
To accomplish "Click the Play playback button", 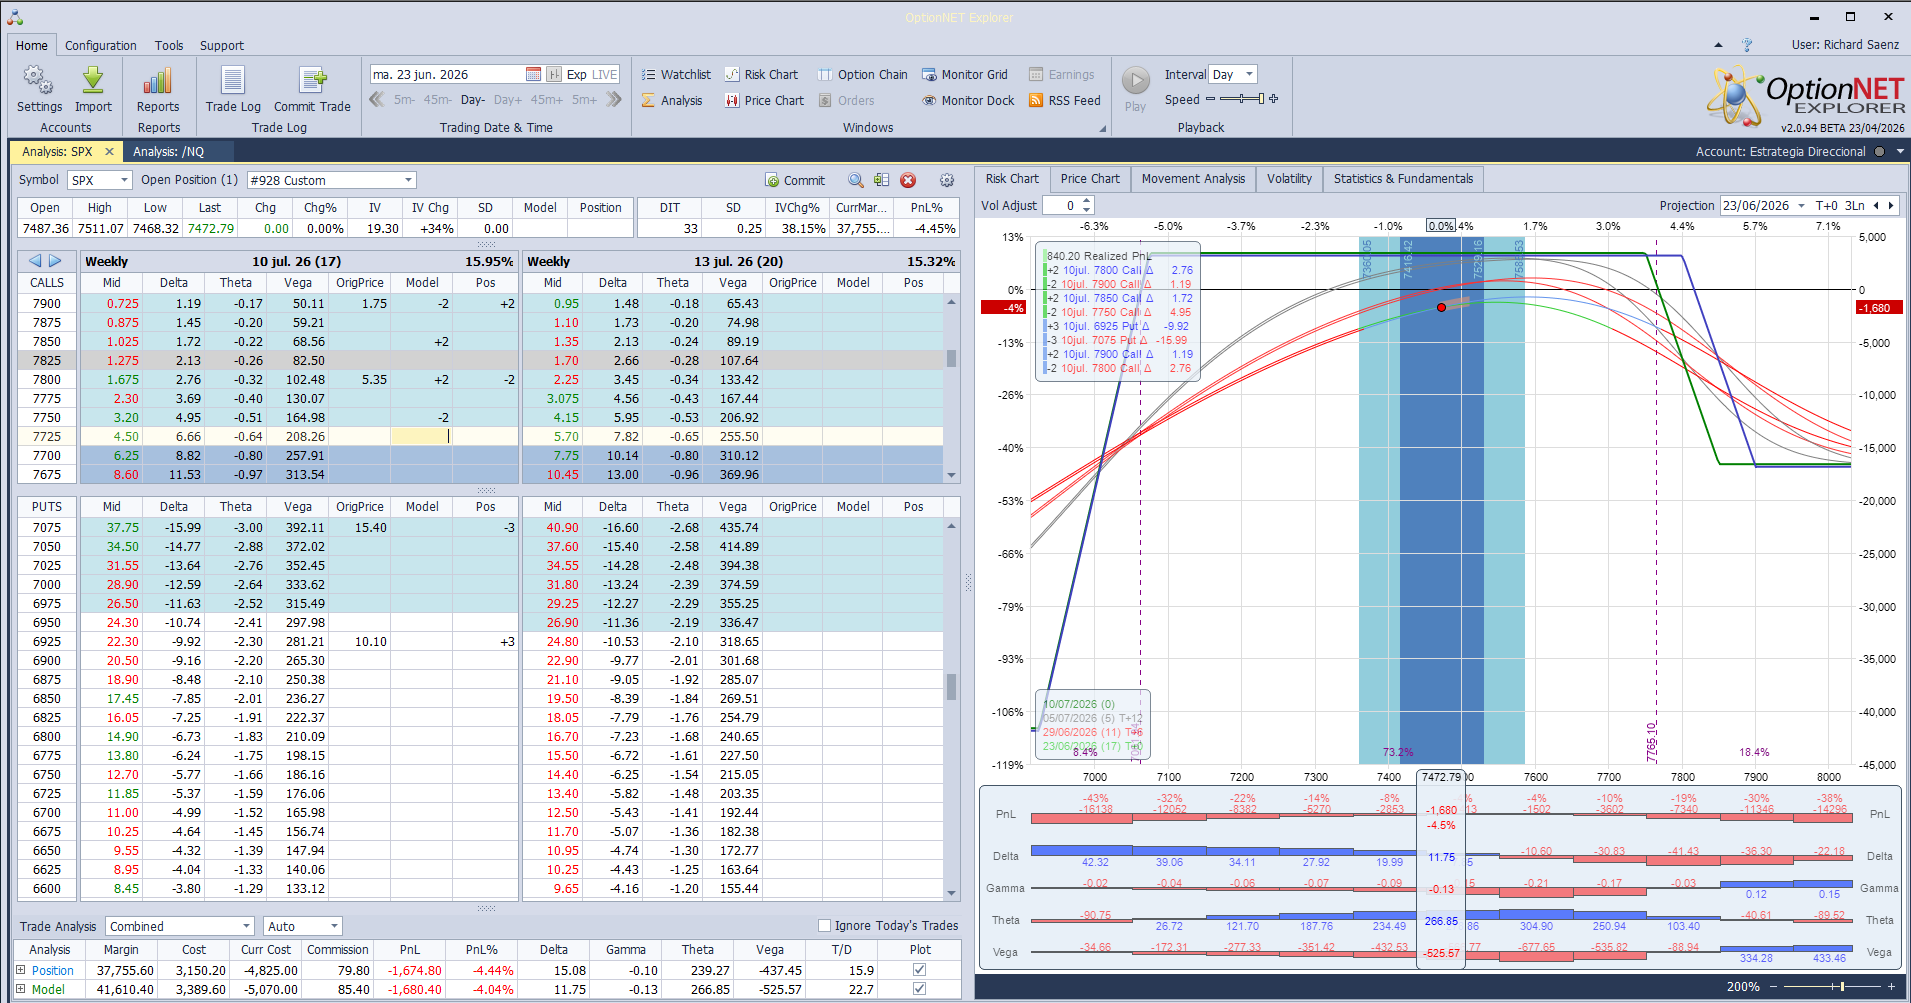I will click(1135, 89).
